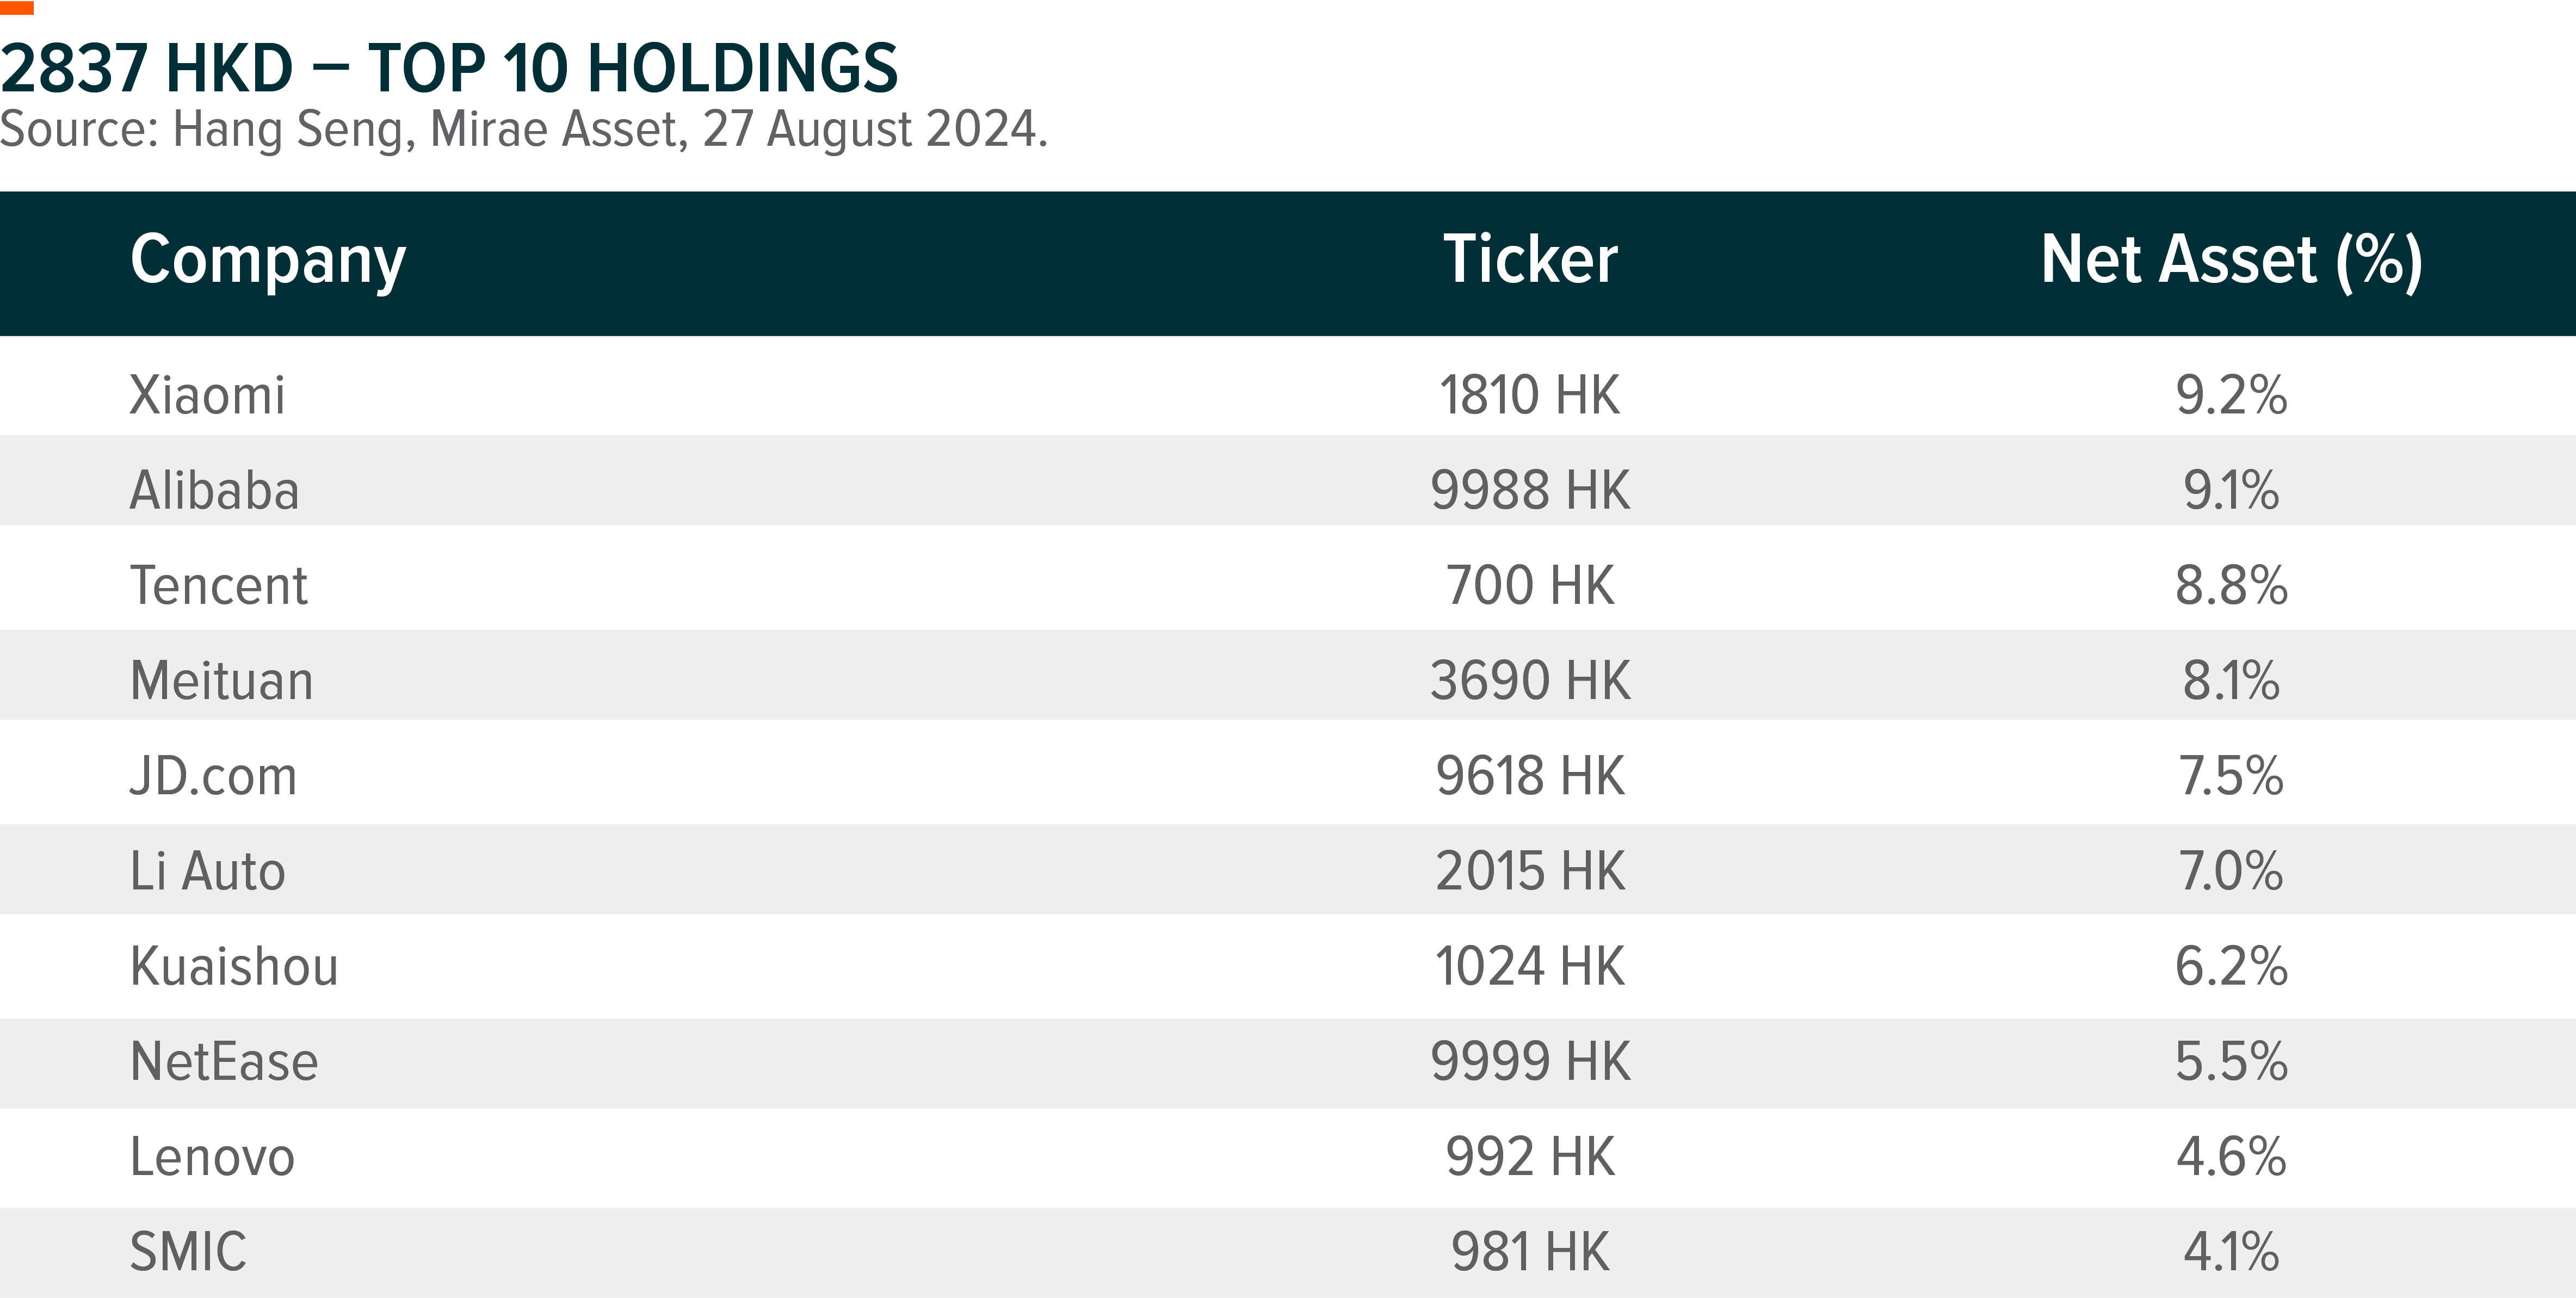2576x1298 pixels.
Task: Select the JD.com row label
Action: tap(214, 776)
